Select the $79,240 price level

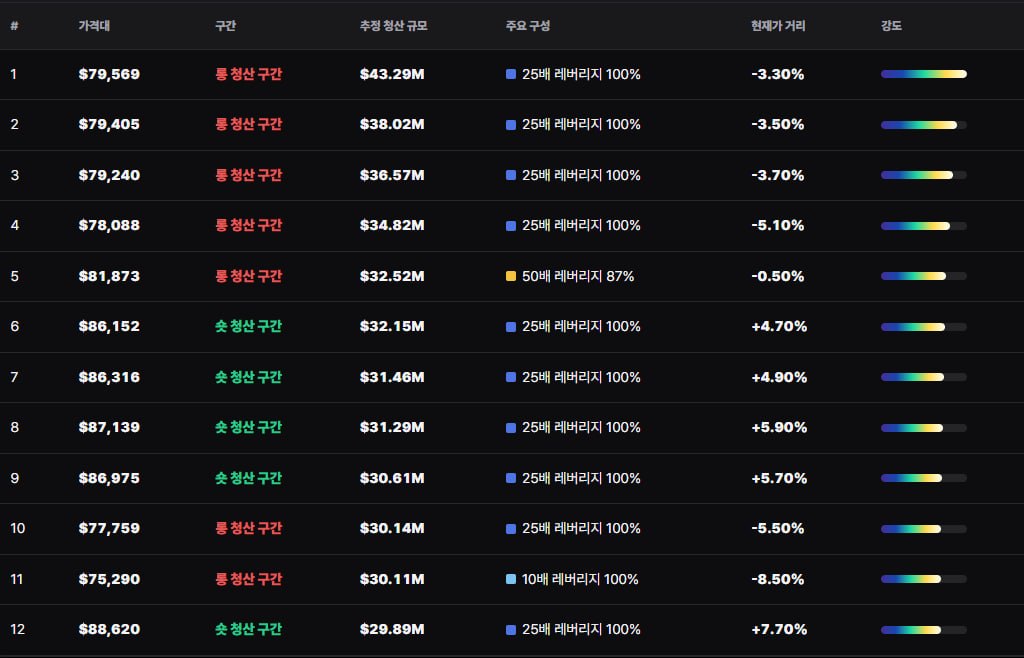(x=109, y=175)
